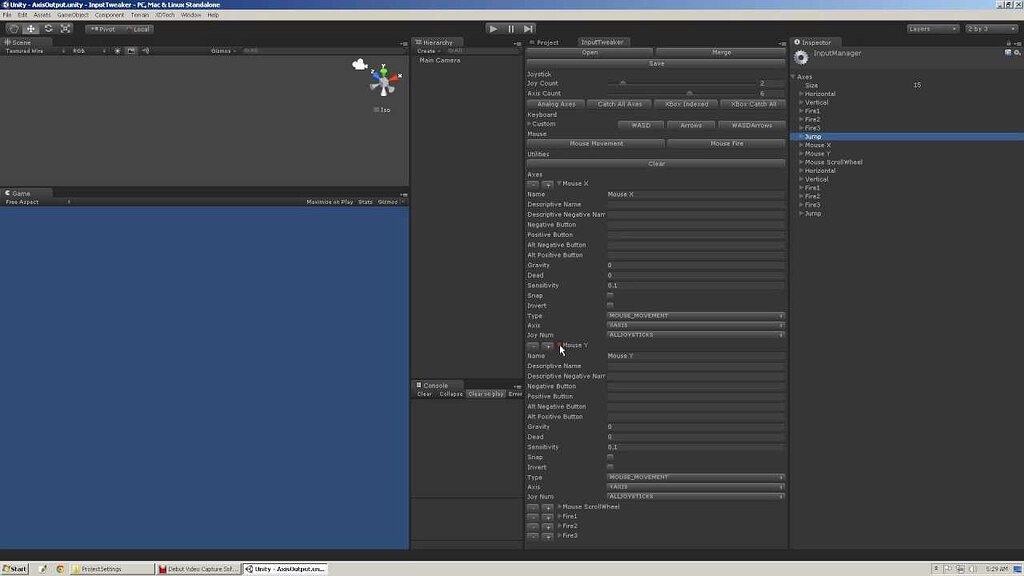
Task: Click the WASD keyboard preset button
Action: click(640, 124)
